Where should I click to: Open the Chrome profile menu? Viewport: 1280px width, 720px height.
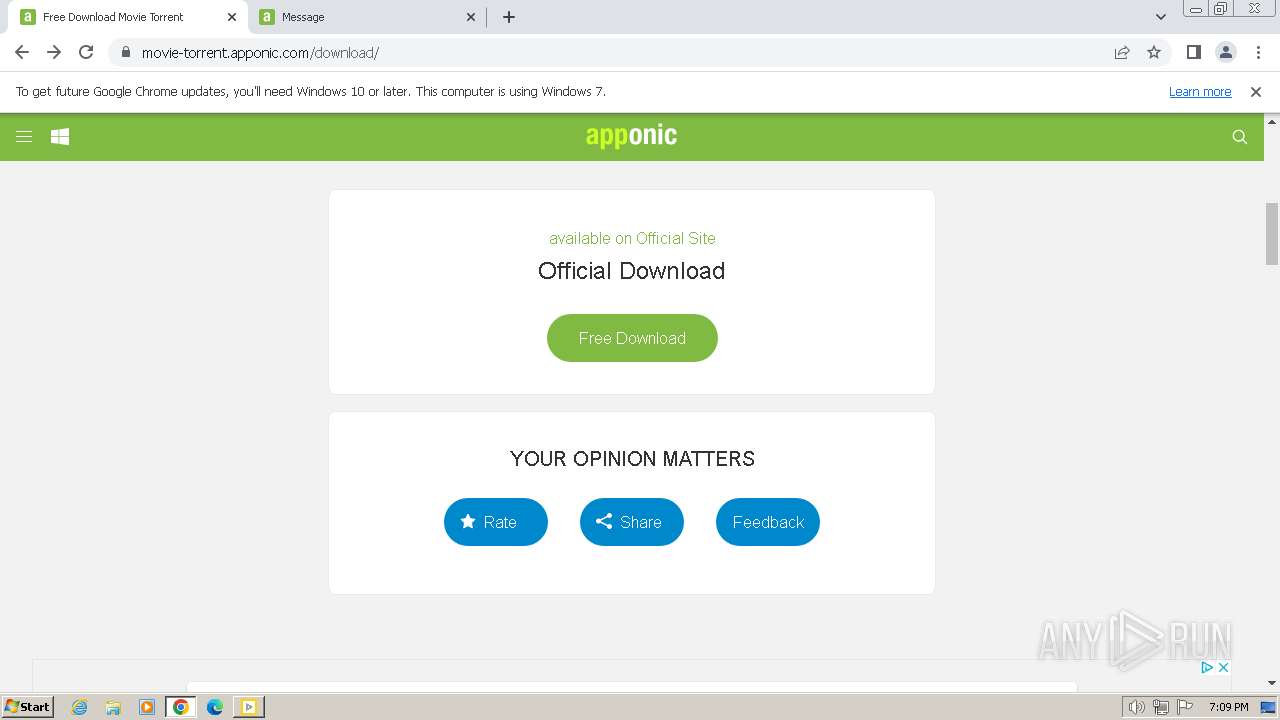[1225, 52]
